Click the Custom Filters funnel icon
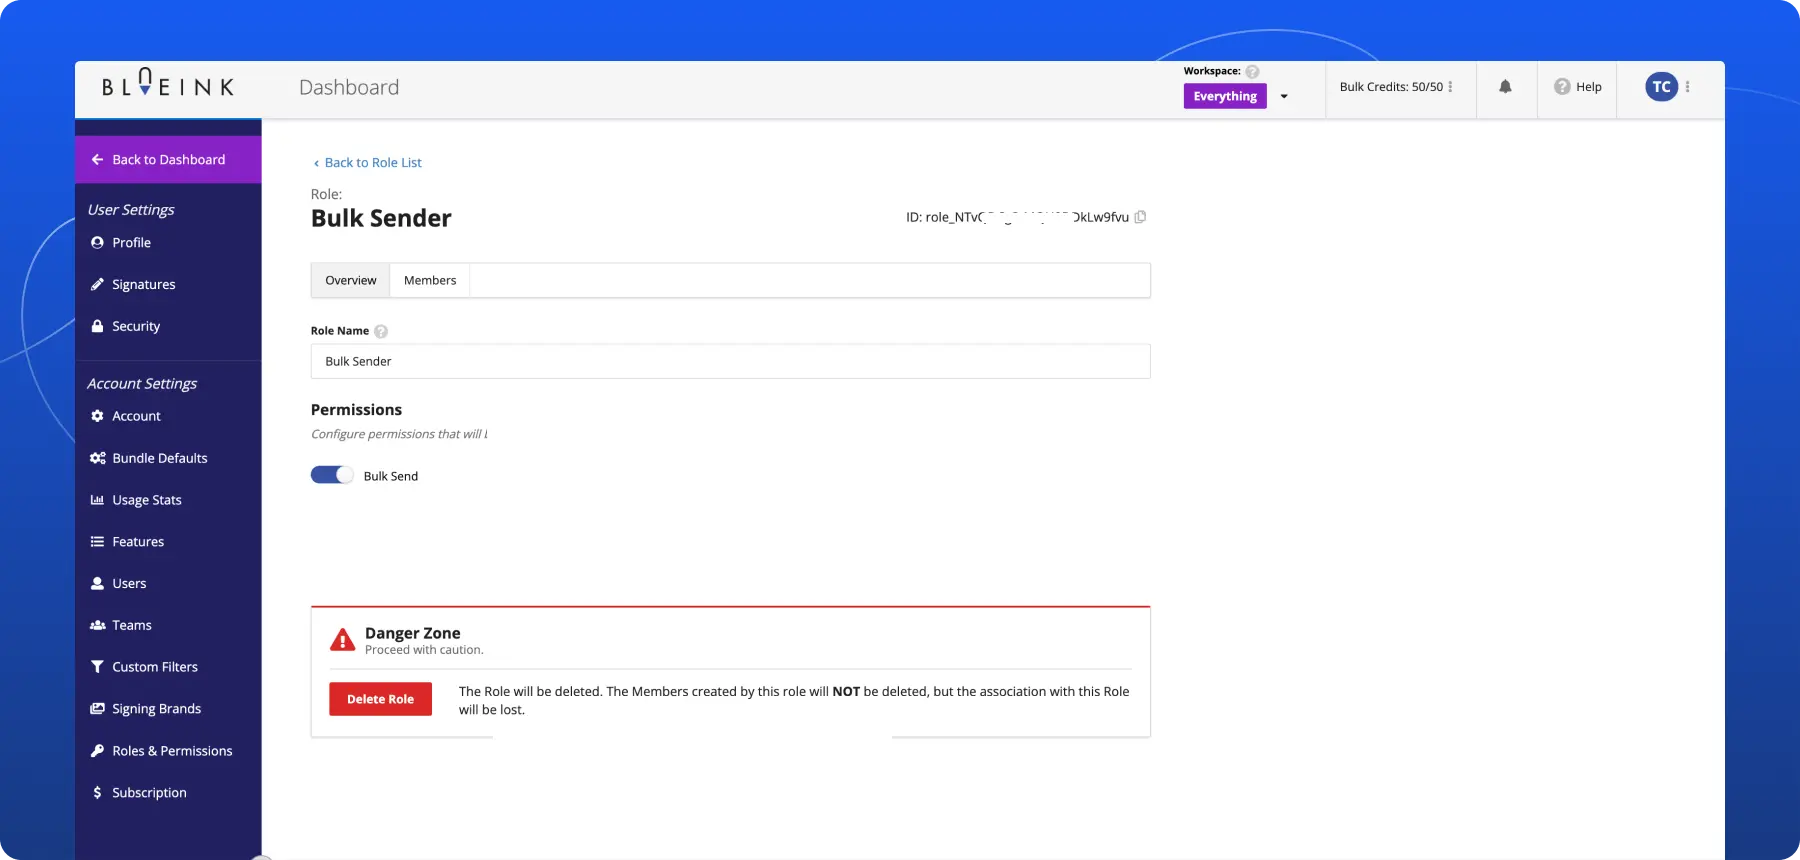The width and height of the screenshot is (1800, 860). point(97,667)
